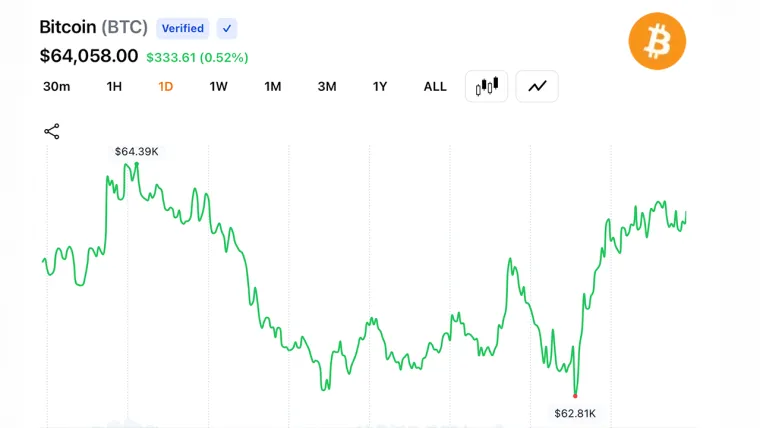Select the 30m timeframe
This screenshot has height=428, width=760.
tap(57, 87)
